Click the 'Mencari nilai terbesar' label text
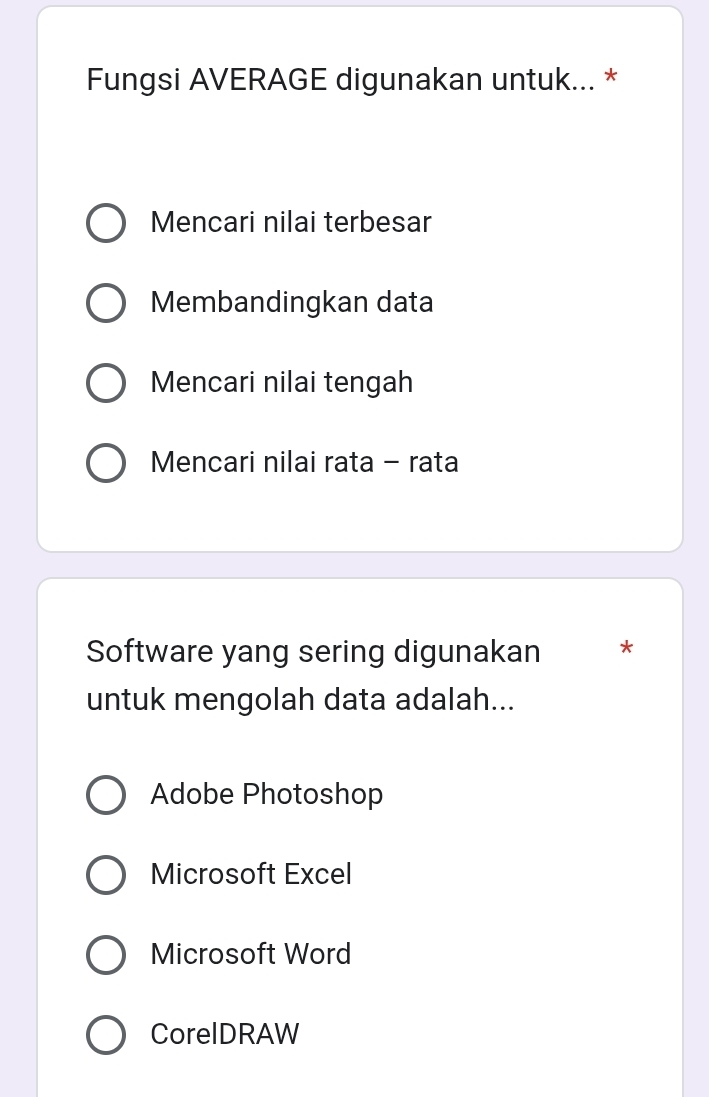Viewport: 709px width, 1097px height. point(291,222)
